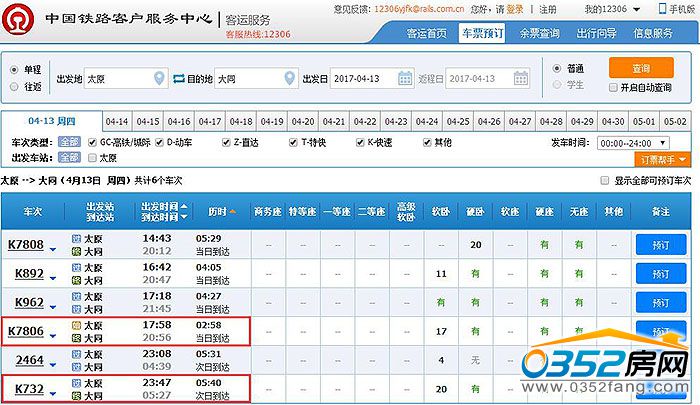
Task: Select the 往返 round-trip radio button
Action: click(13, 87)
